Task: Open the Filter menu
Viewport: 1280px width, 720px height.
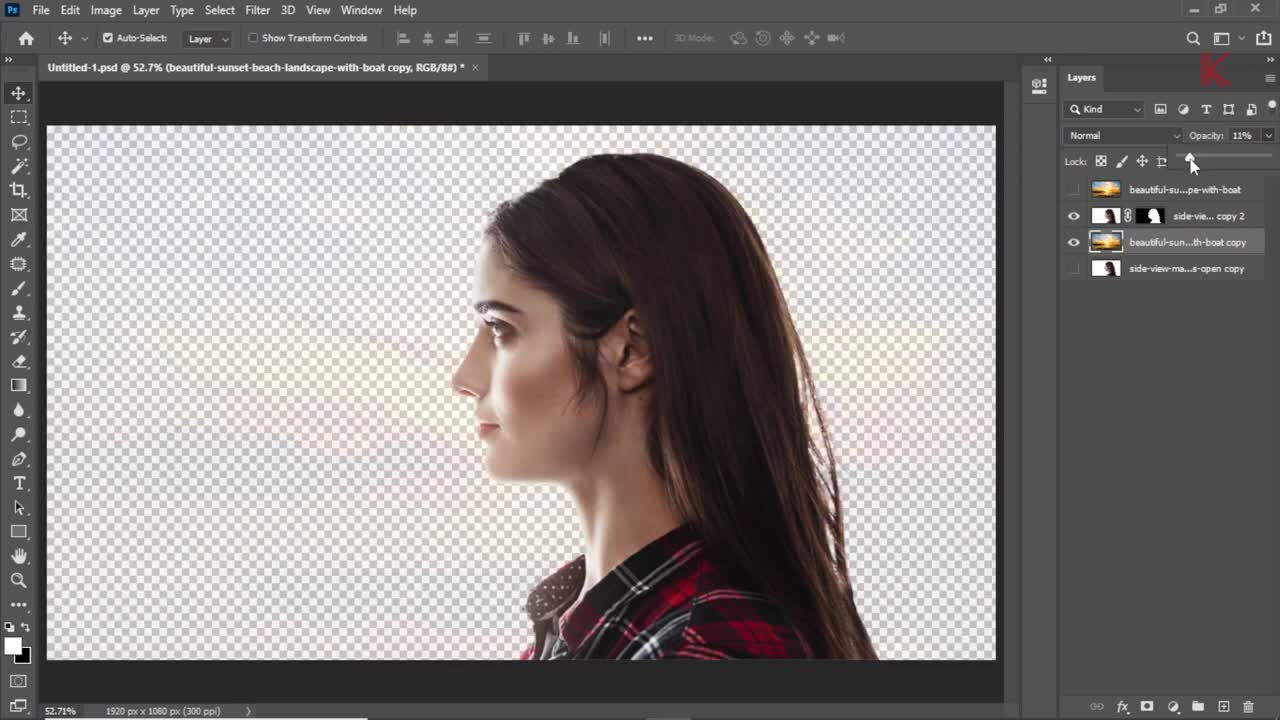Action: click(258, 10)
